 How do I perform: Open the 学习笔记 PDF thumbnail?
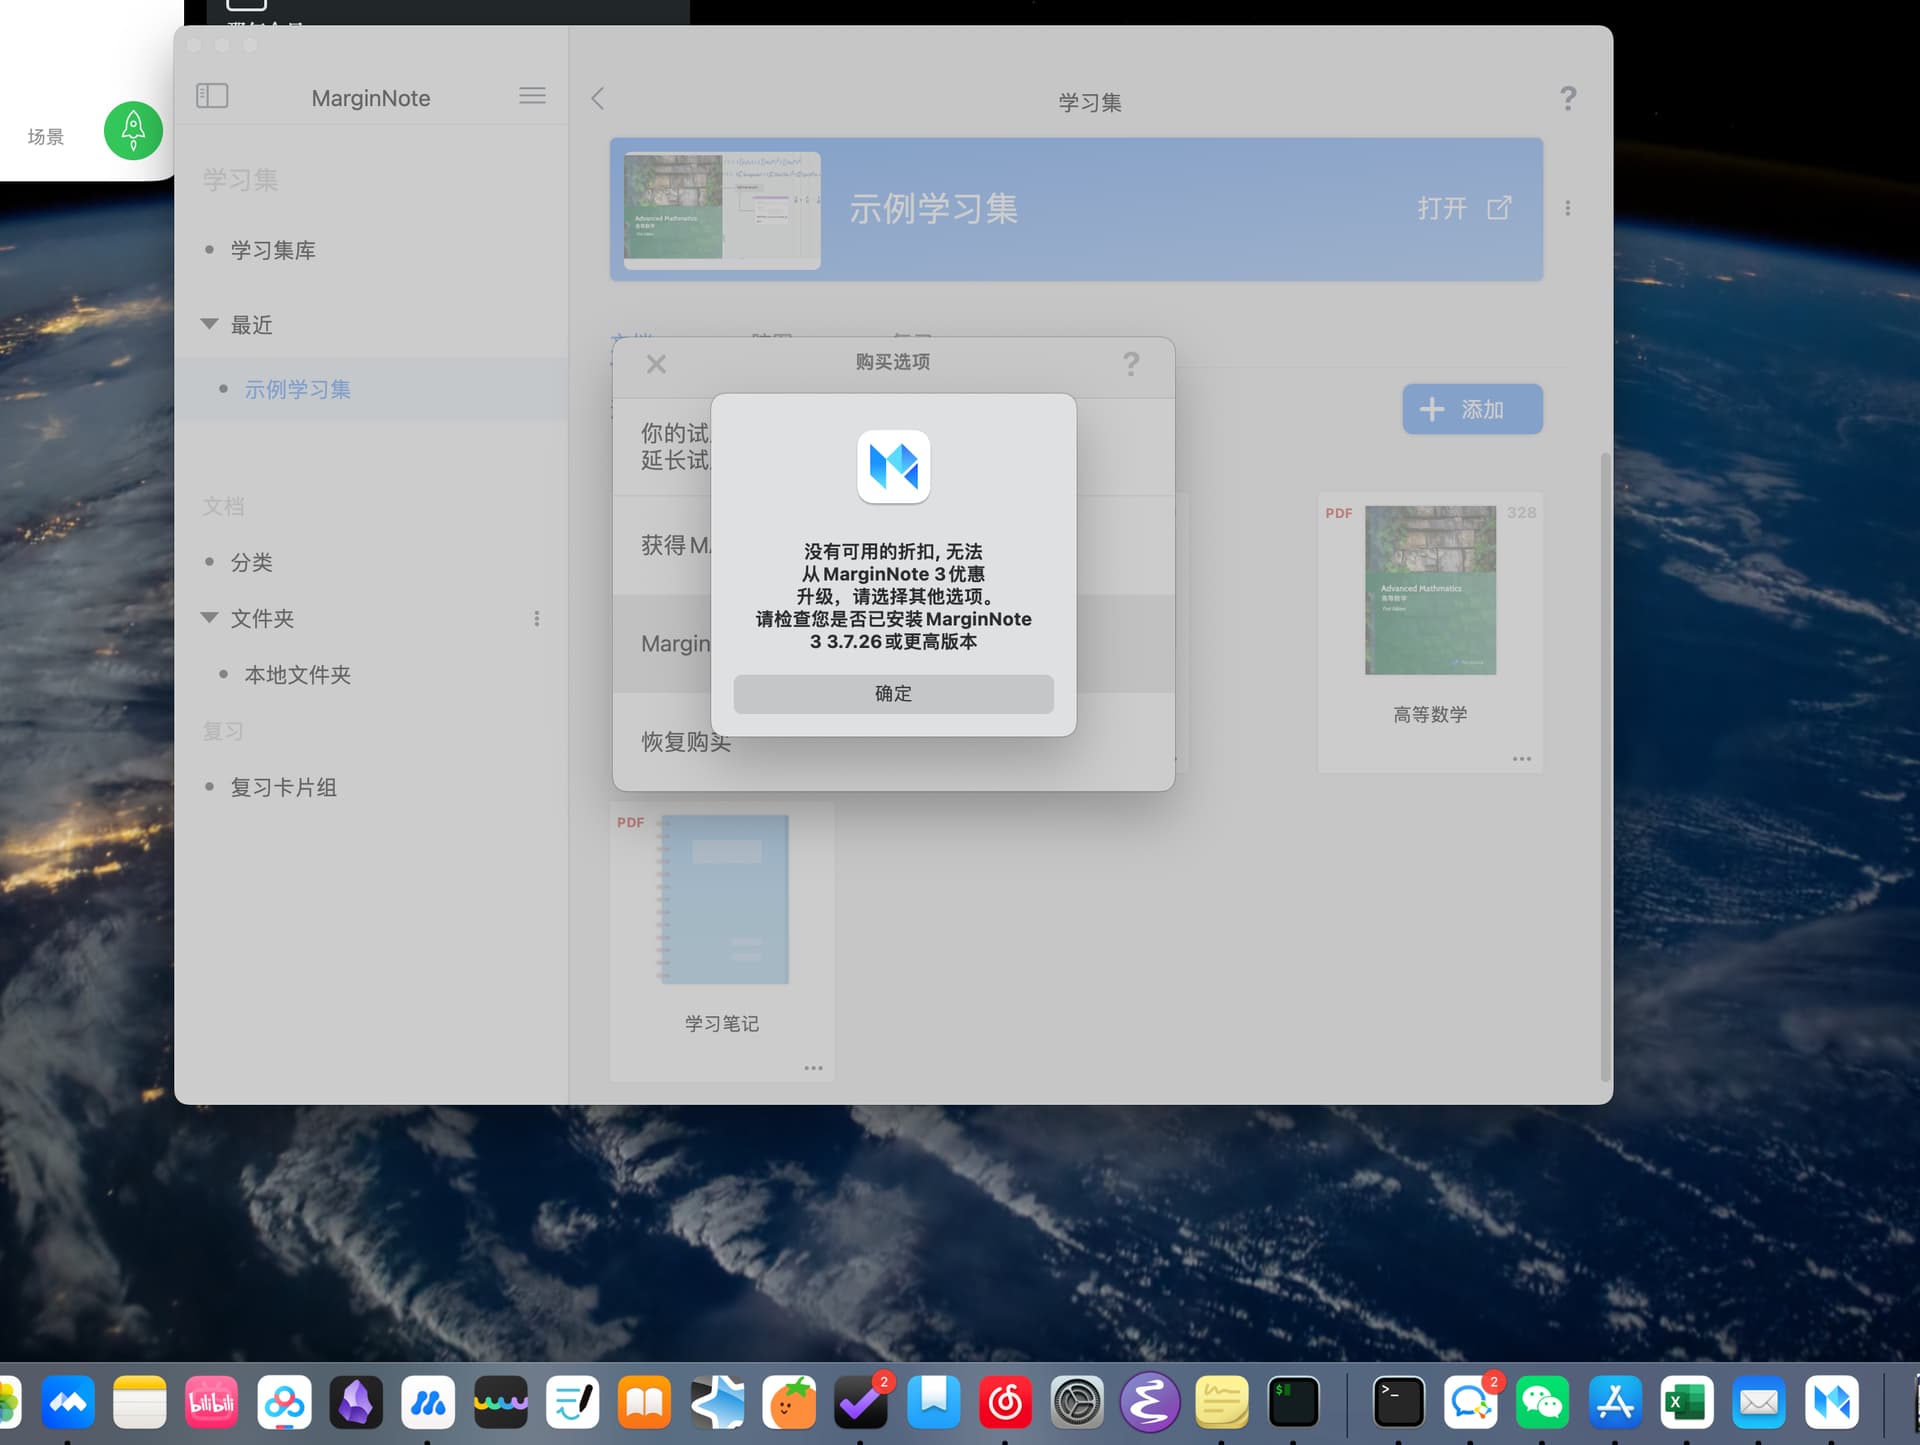pyautogui.click(x=724, y=900)
